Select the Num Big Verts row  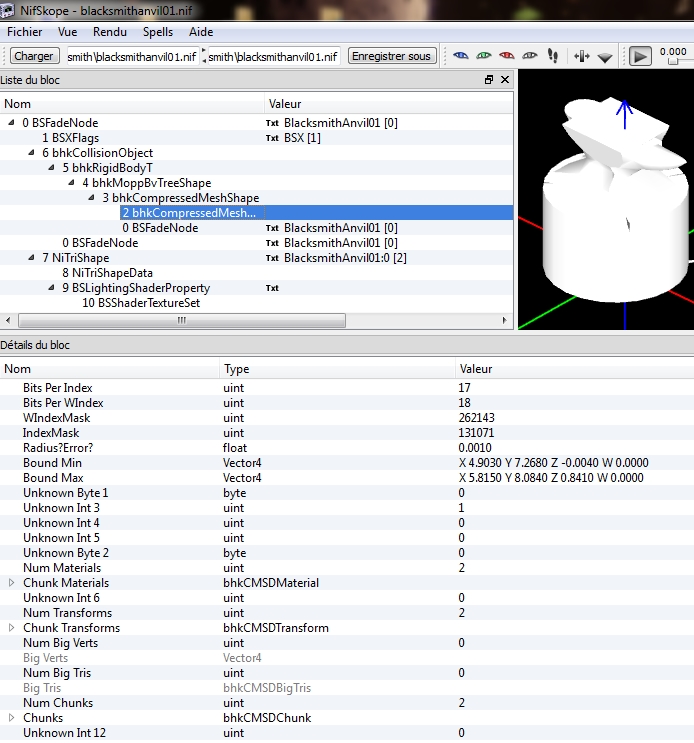[x=347, y=643]
